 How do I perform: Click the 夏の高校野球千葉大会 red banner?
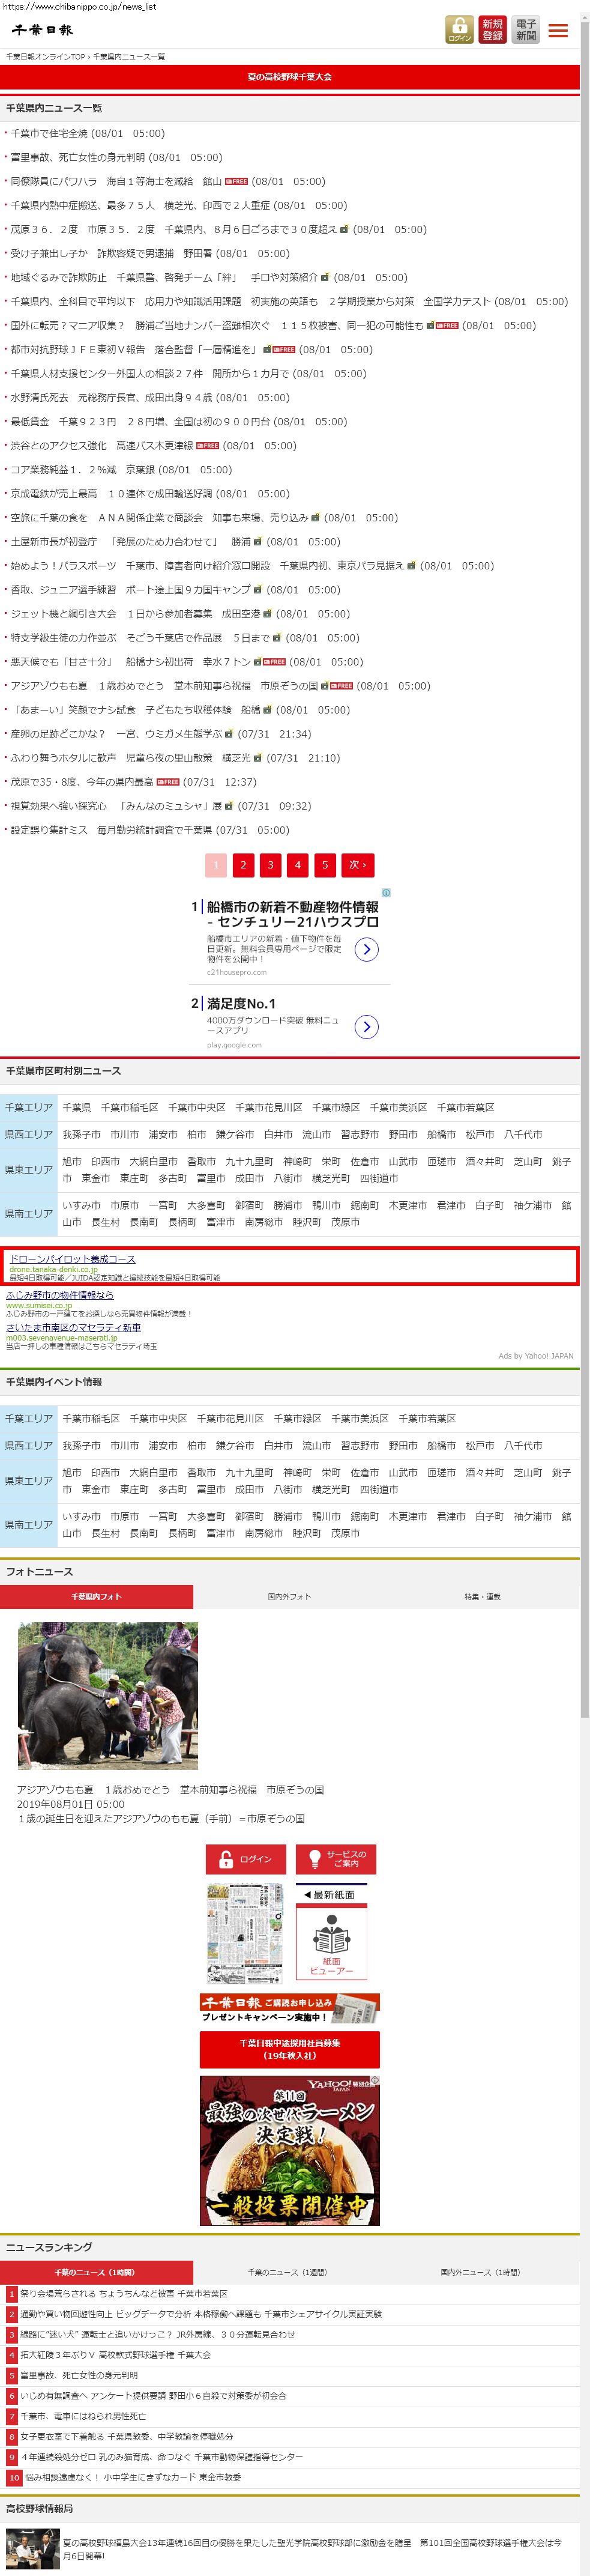[290, 76]
